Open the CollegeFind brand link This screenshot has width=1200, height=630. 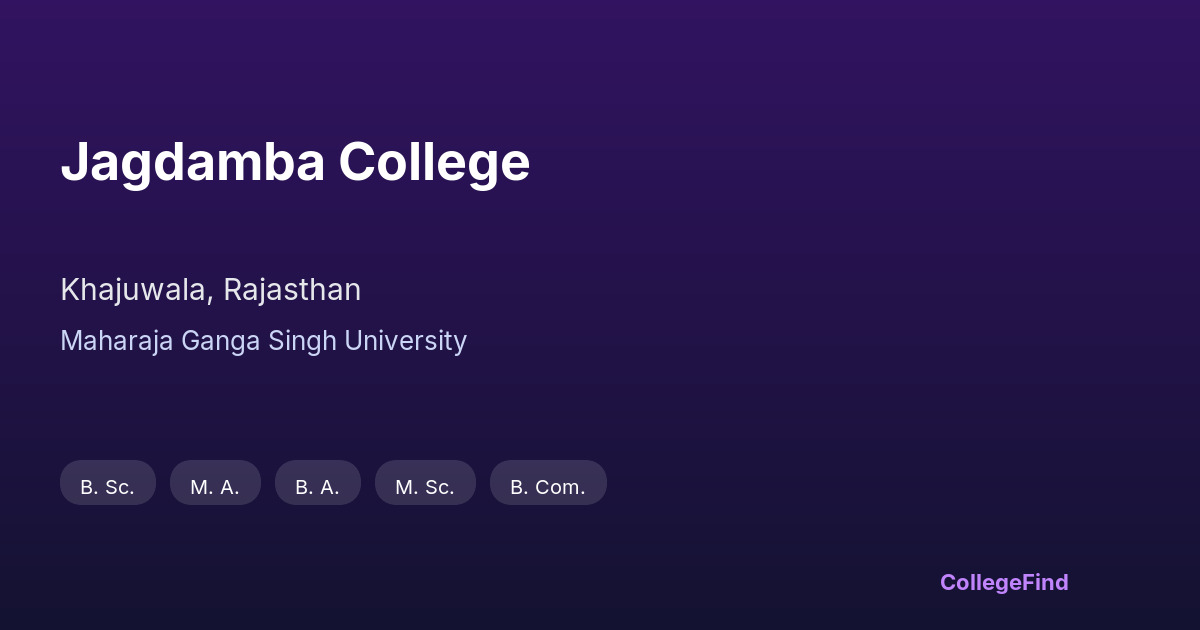click(1004, 582)
